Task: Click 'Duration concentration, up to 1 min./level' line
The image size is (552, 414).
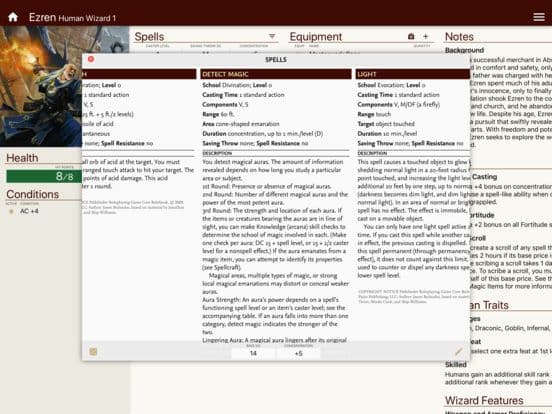Action: click(x=263, y=133)
